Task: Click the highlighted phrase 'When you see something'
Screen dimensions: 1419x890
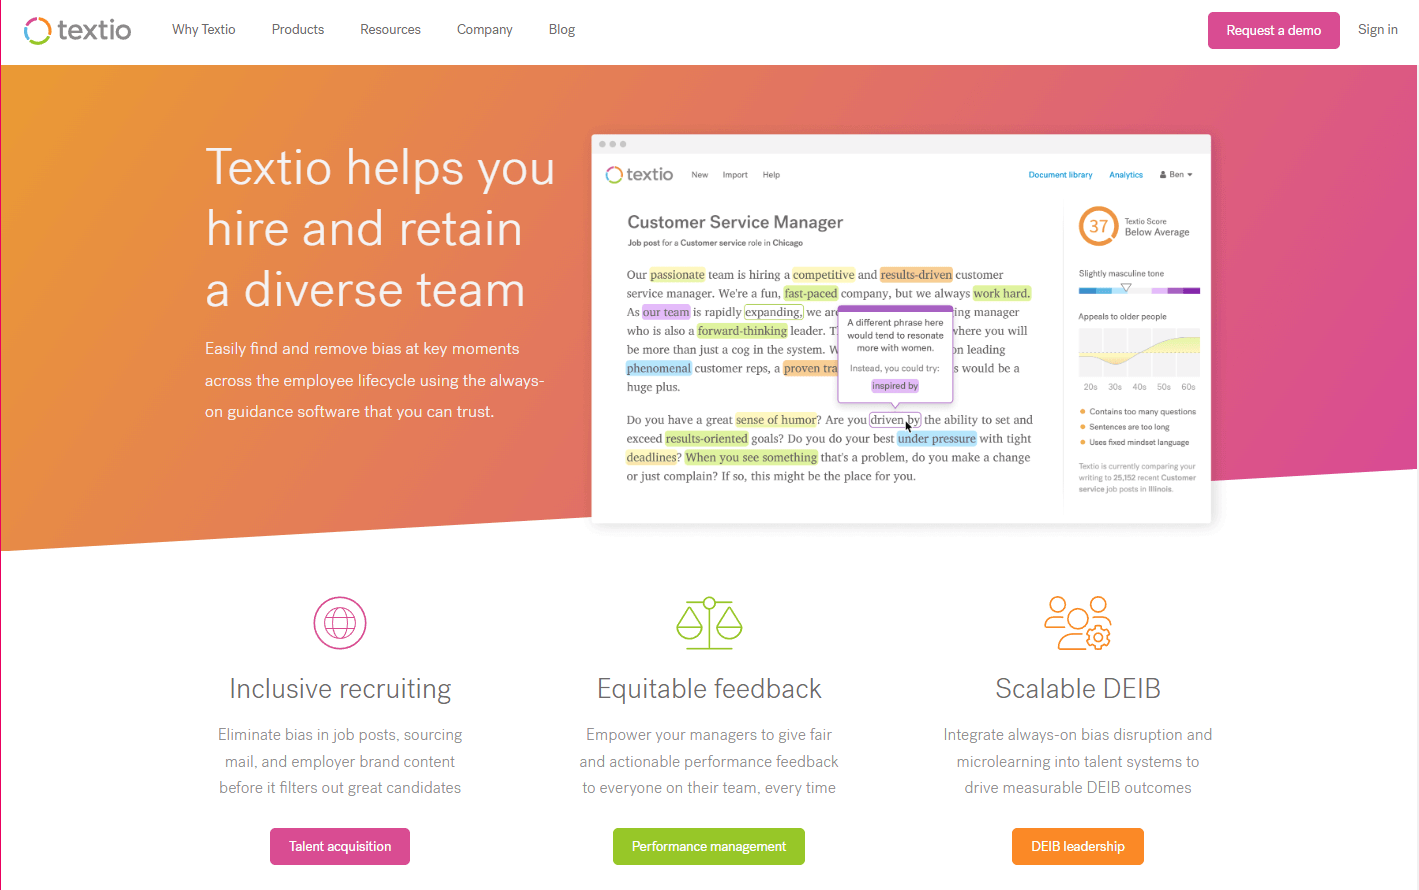Action: tap(751, 458)
